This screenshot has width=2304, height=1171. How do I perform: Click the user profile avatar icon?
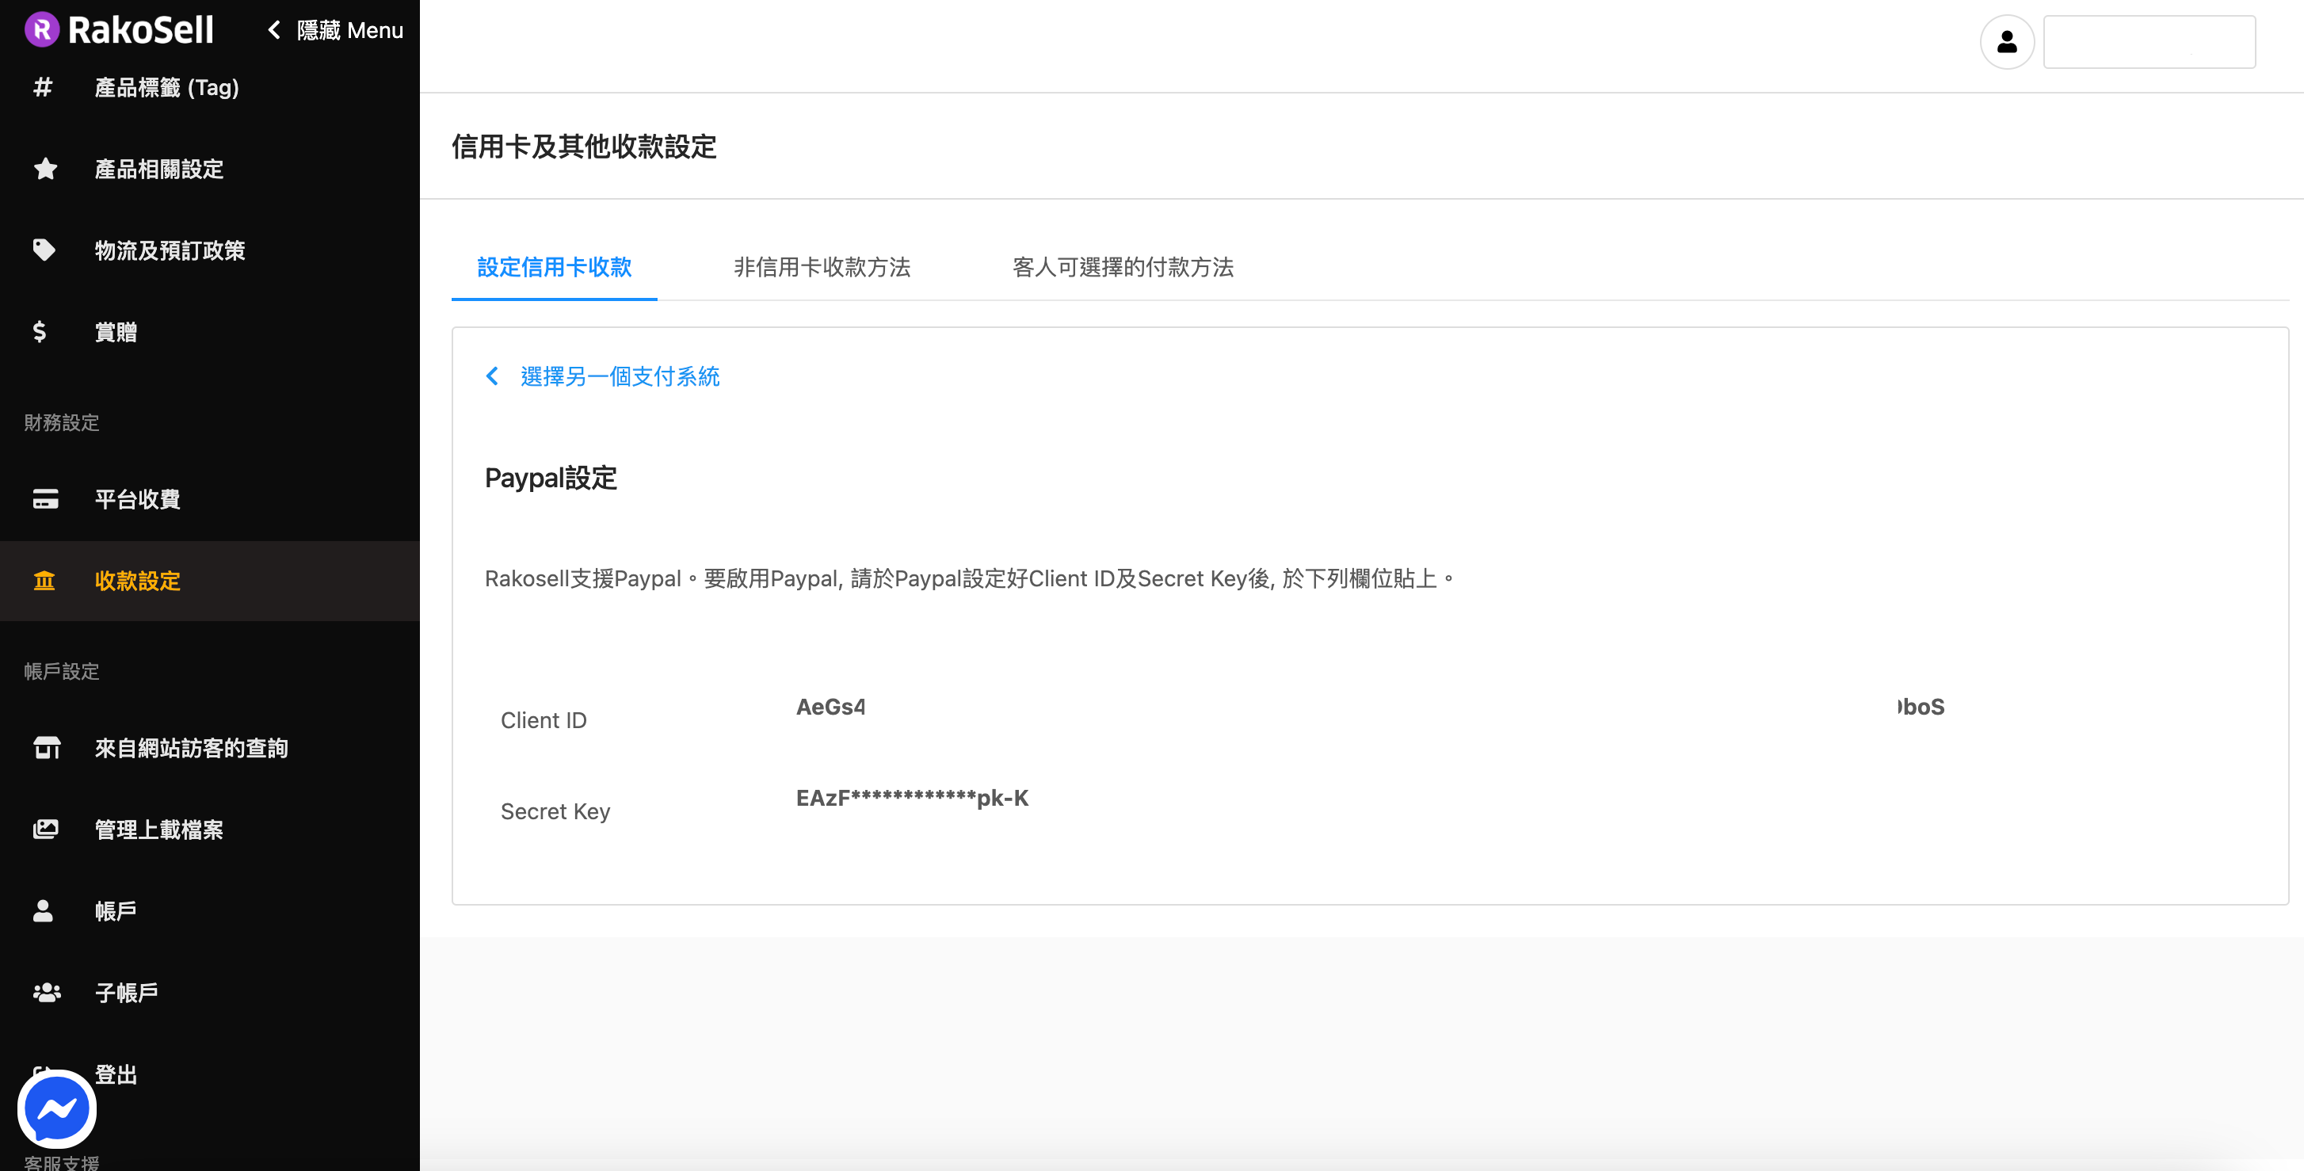[x=2006, y=41]
